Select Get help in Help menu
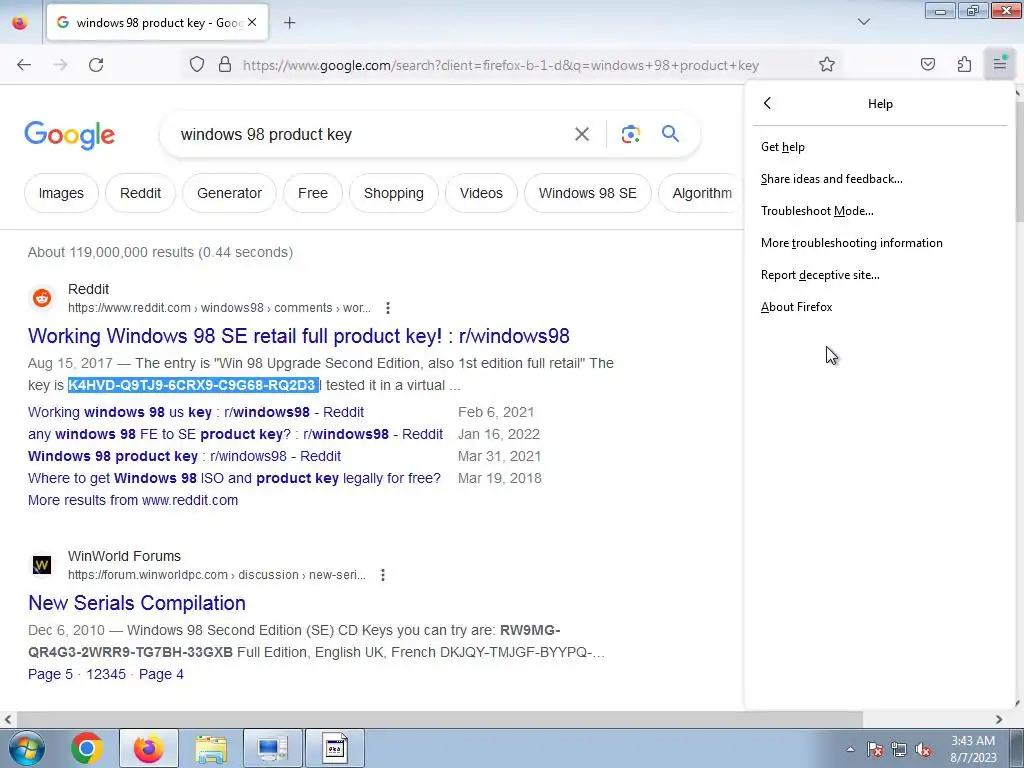Screen dimensions: 1024x768 pyautogui.click(x=880, y=147)
